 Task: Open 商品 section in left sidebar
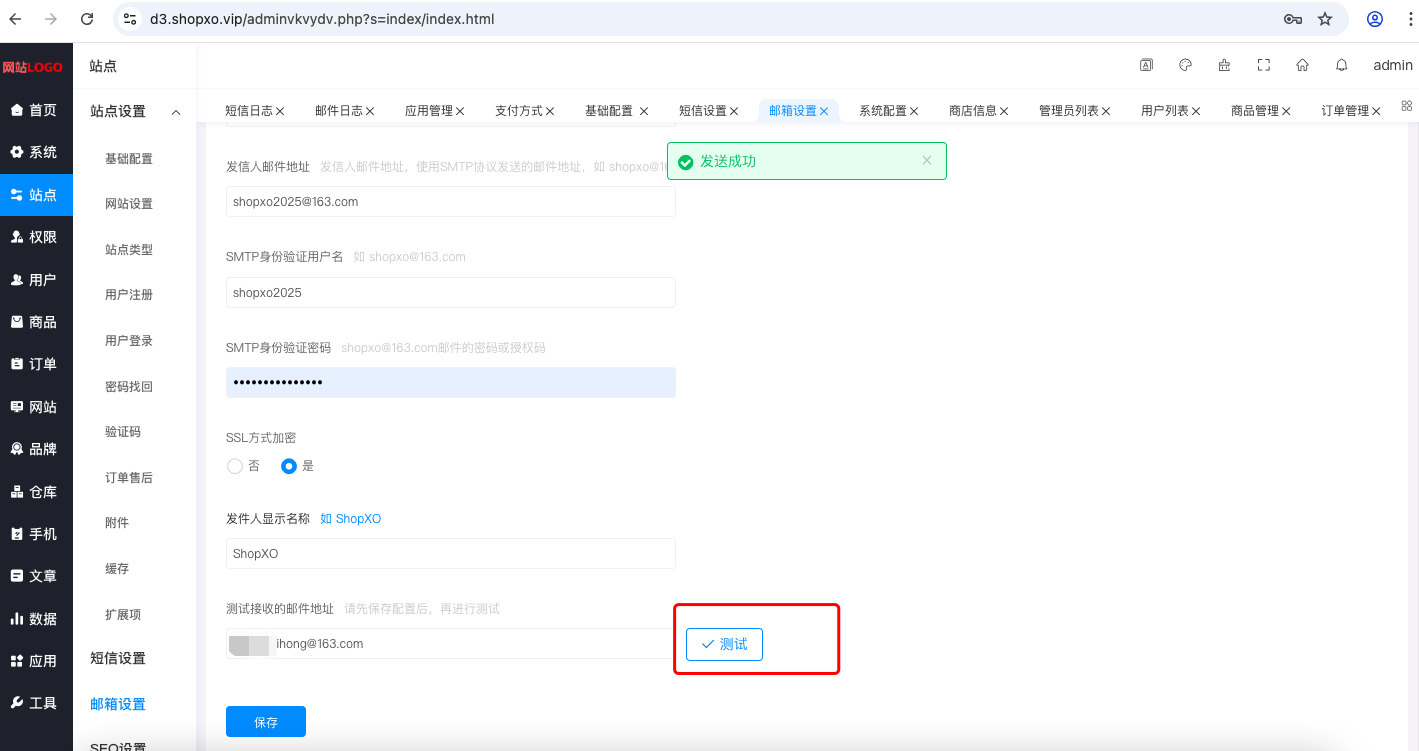pyautogui.click(x=36, y=322)
